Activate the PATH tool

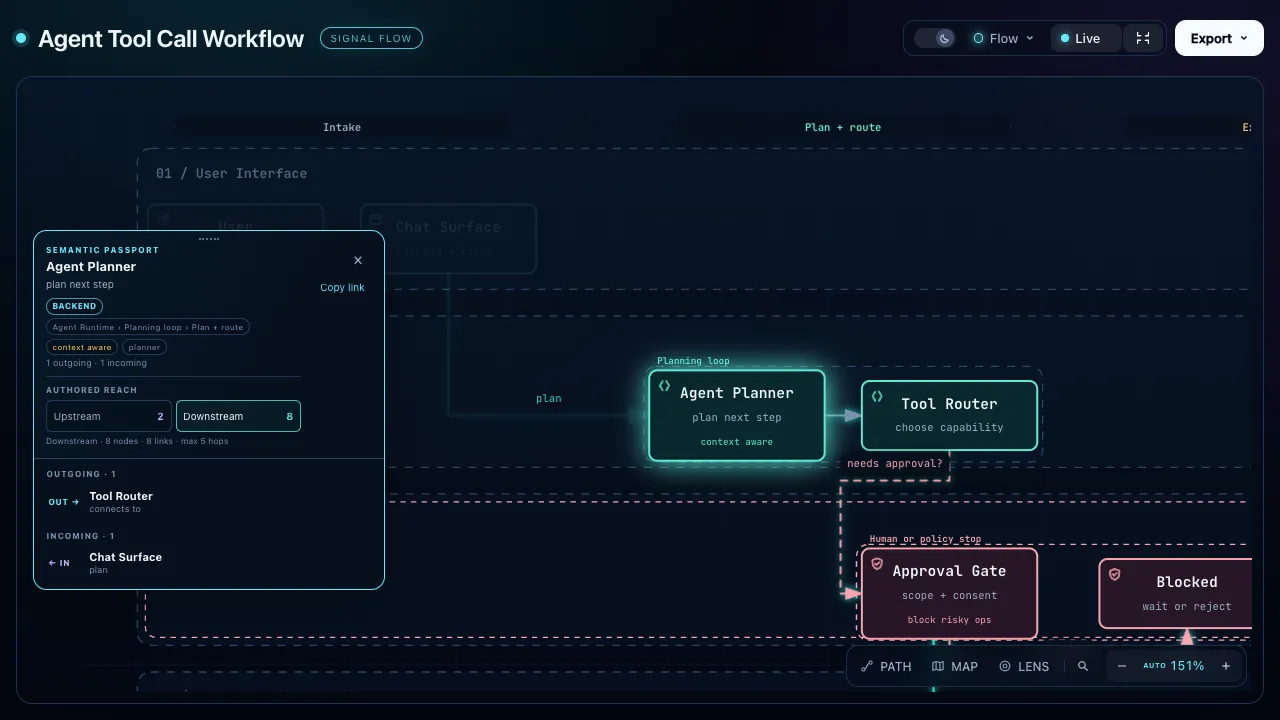[886, 666]
